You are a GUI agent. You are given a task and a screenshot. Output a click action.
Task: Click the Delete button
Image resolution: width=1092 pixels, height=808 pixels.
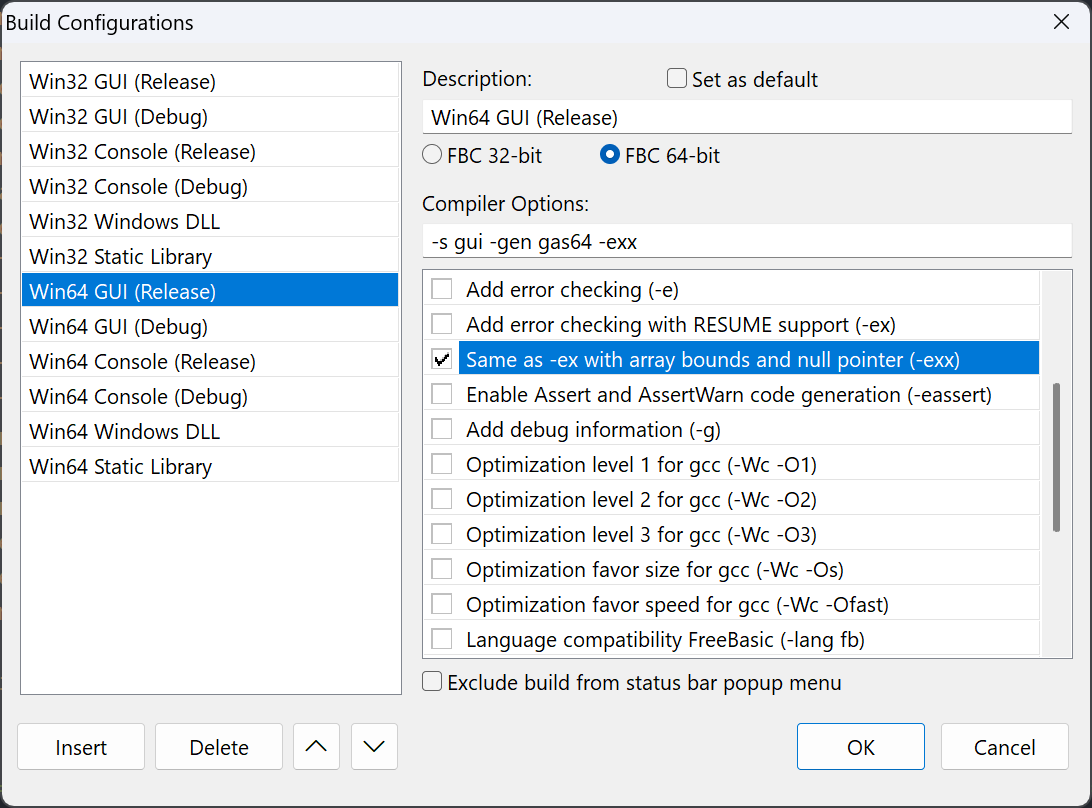click(x=219, y=747)
